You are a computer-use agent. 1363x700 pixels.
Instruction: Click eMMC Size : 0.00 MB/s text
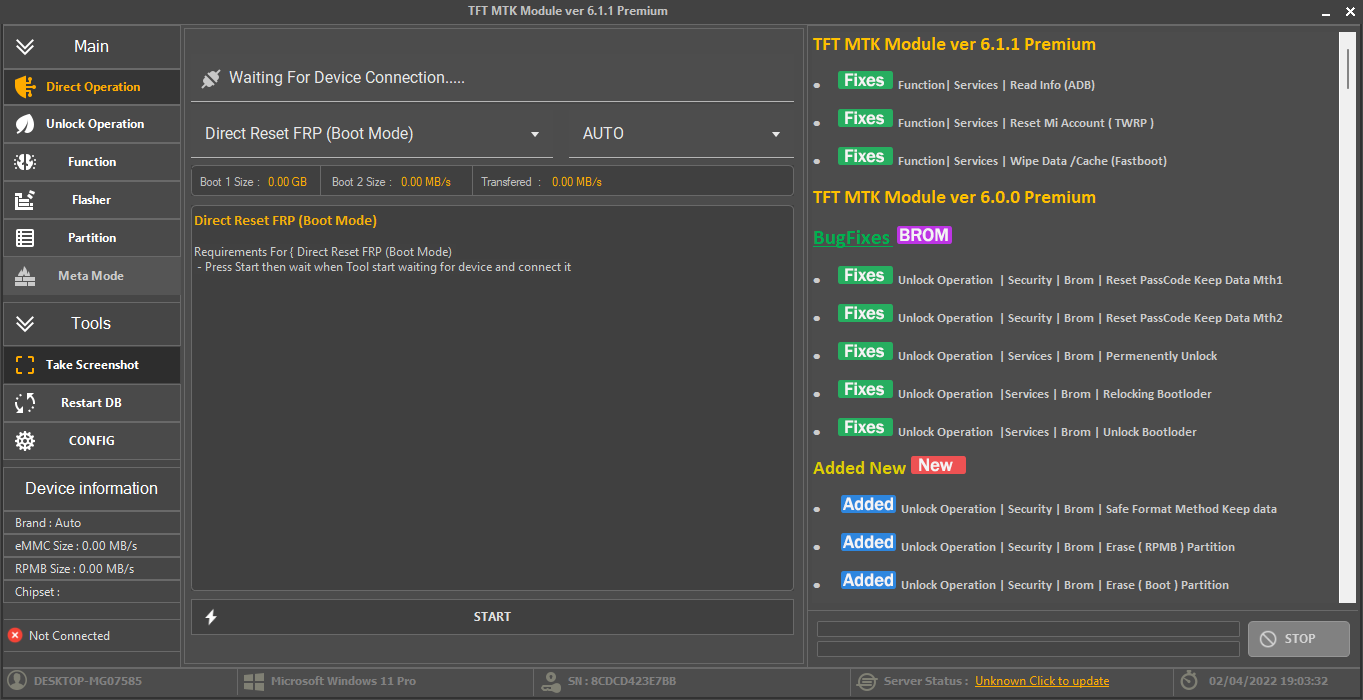tap(76, 546)
